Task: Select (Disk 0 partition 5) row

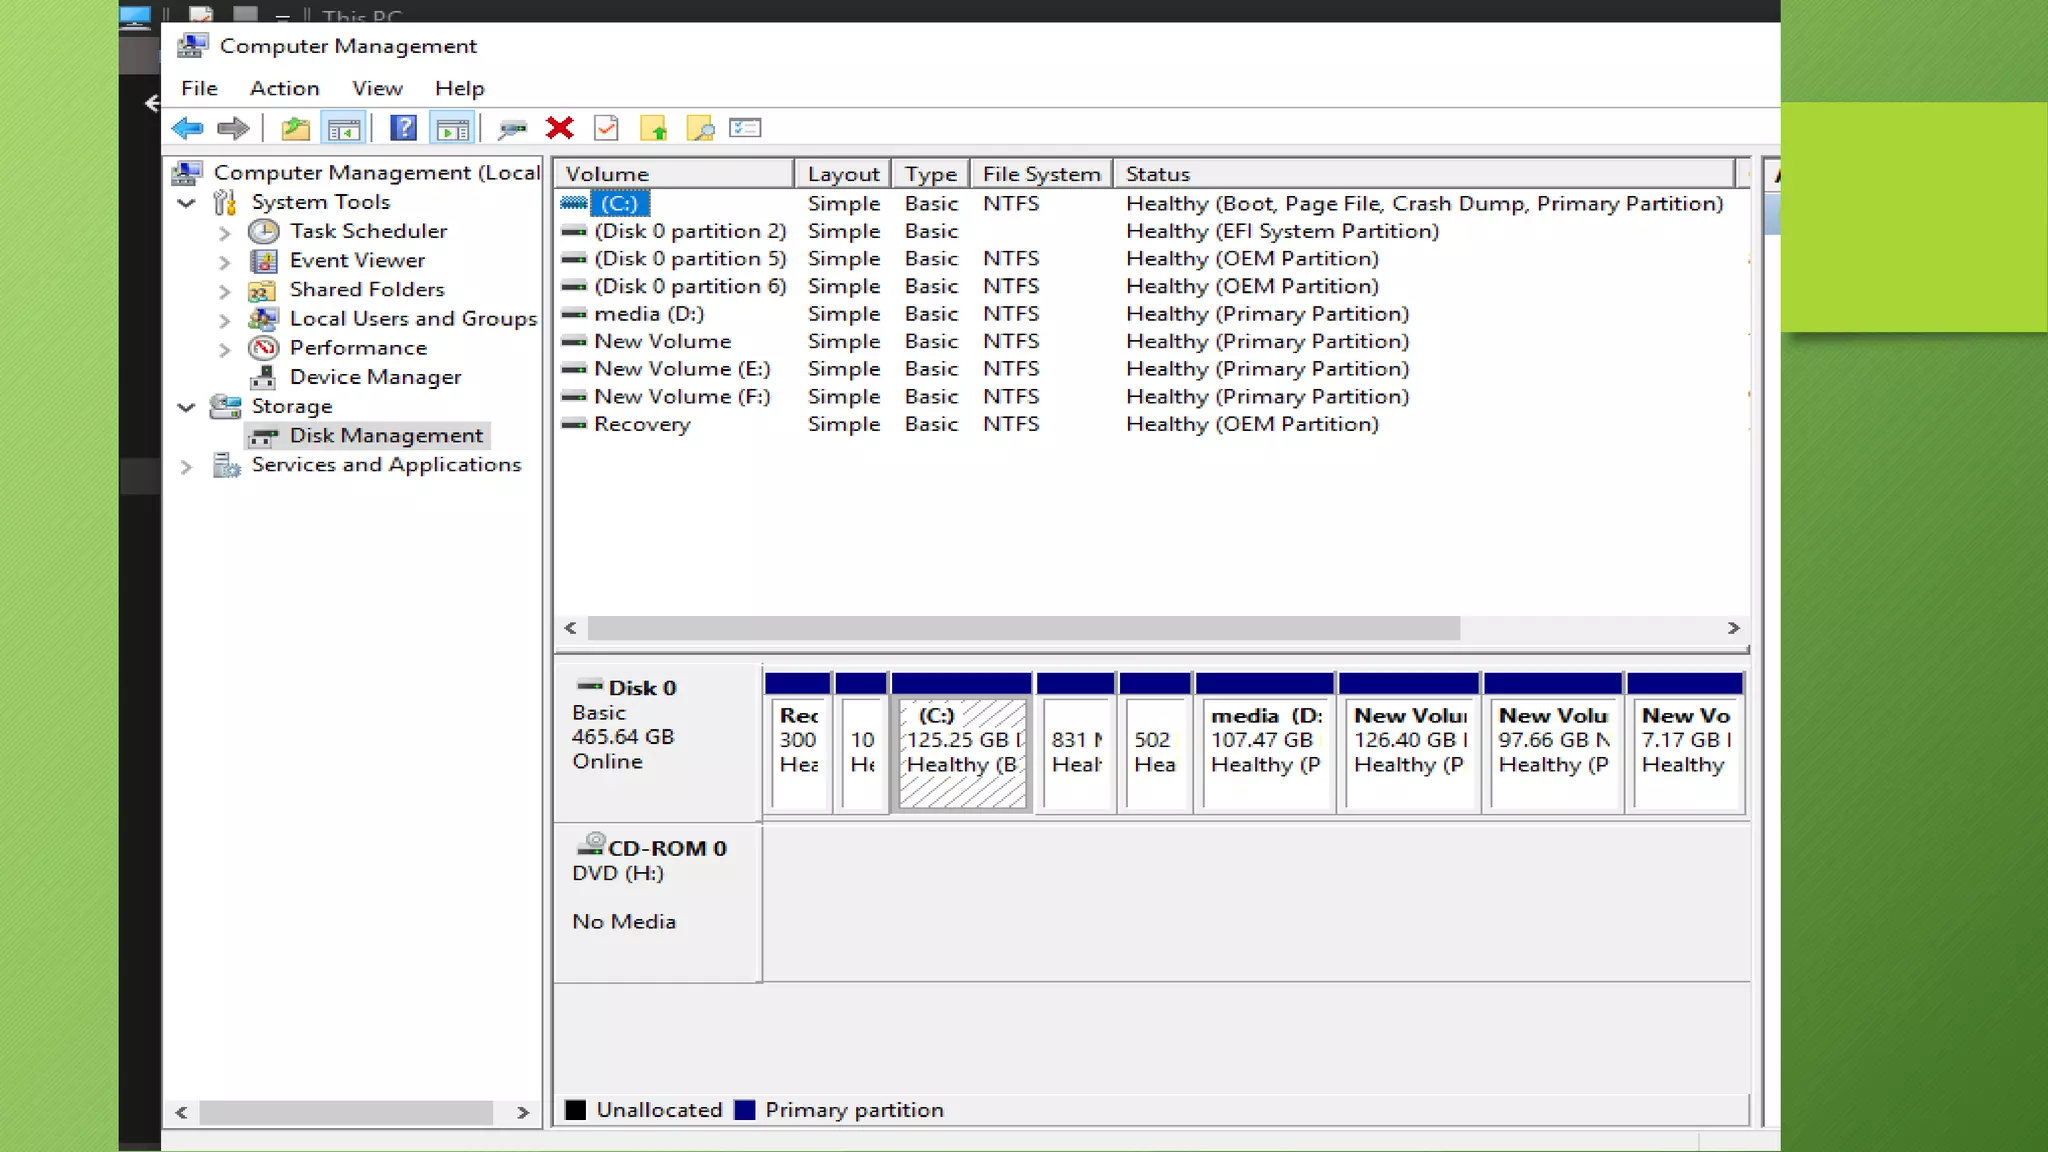Action: point(1152,259)
